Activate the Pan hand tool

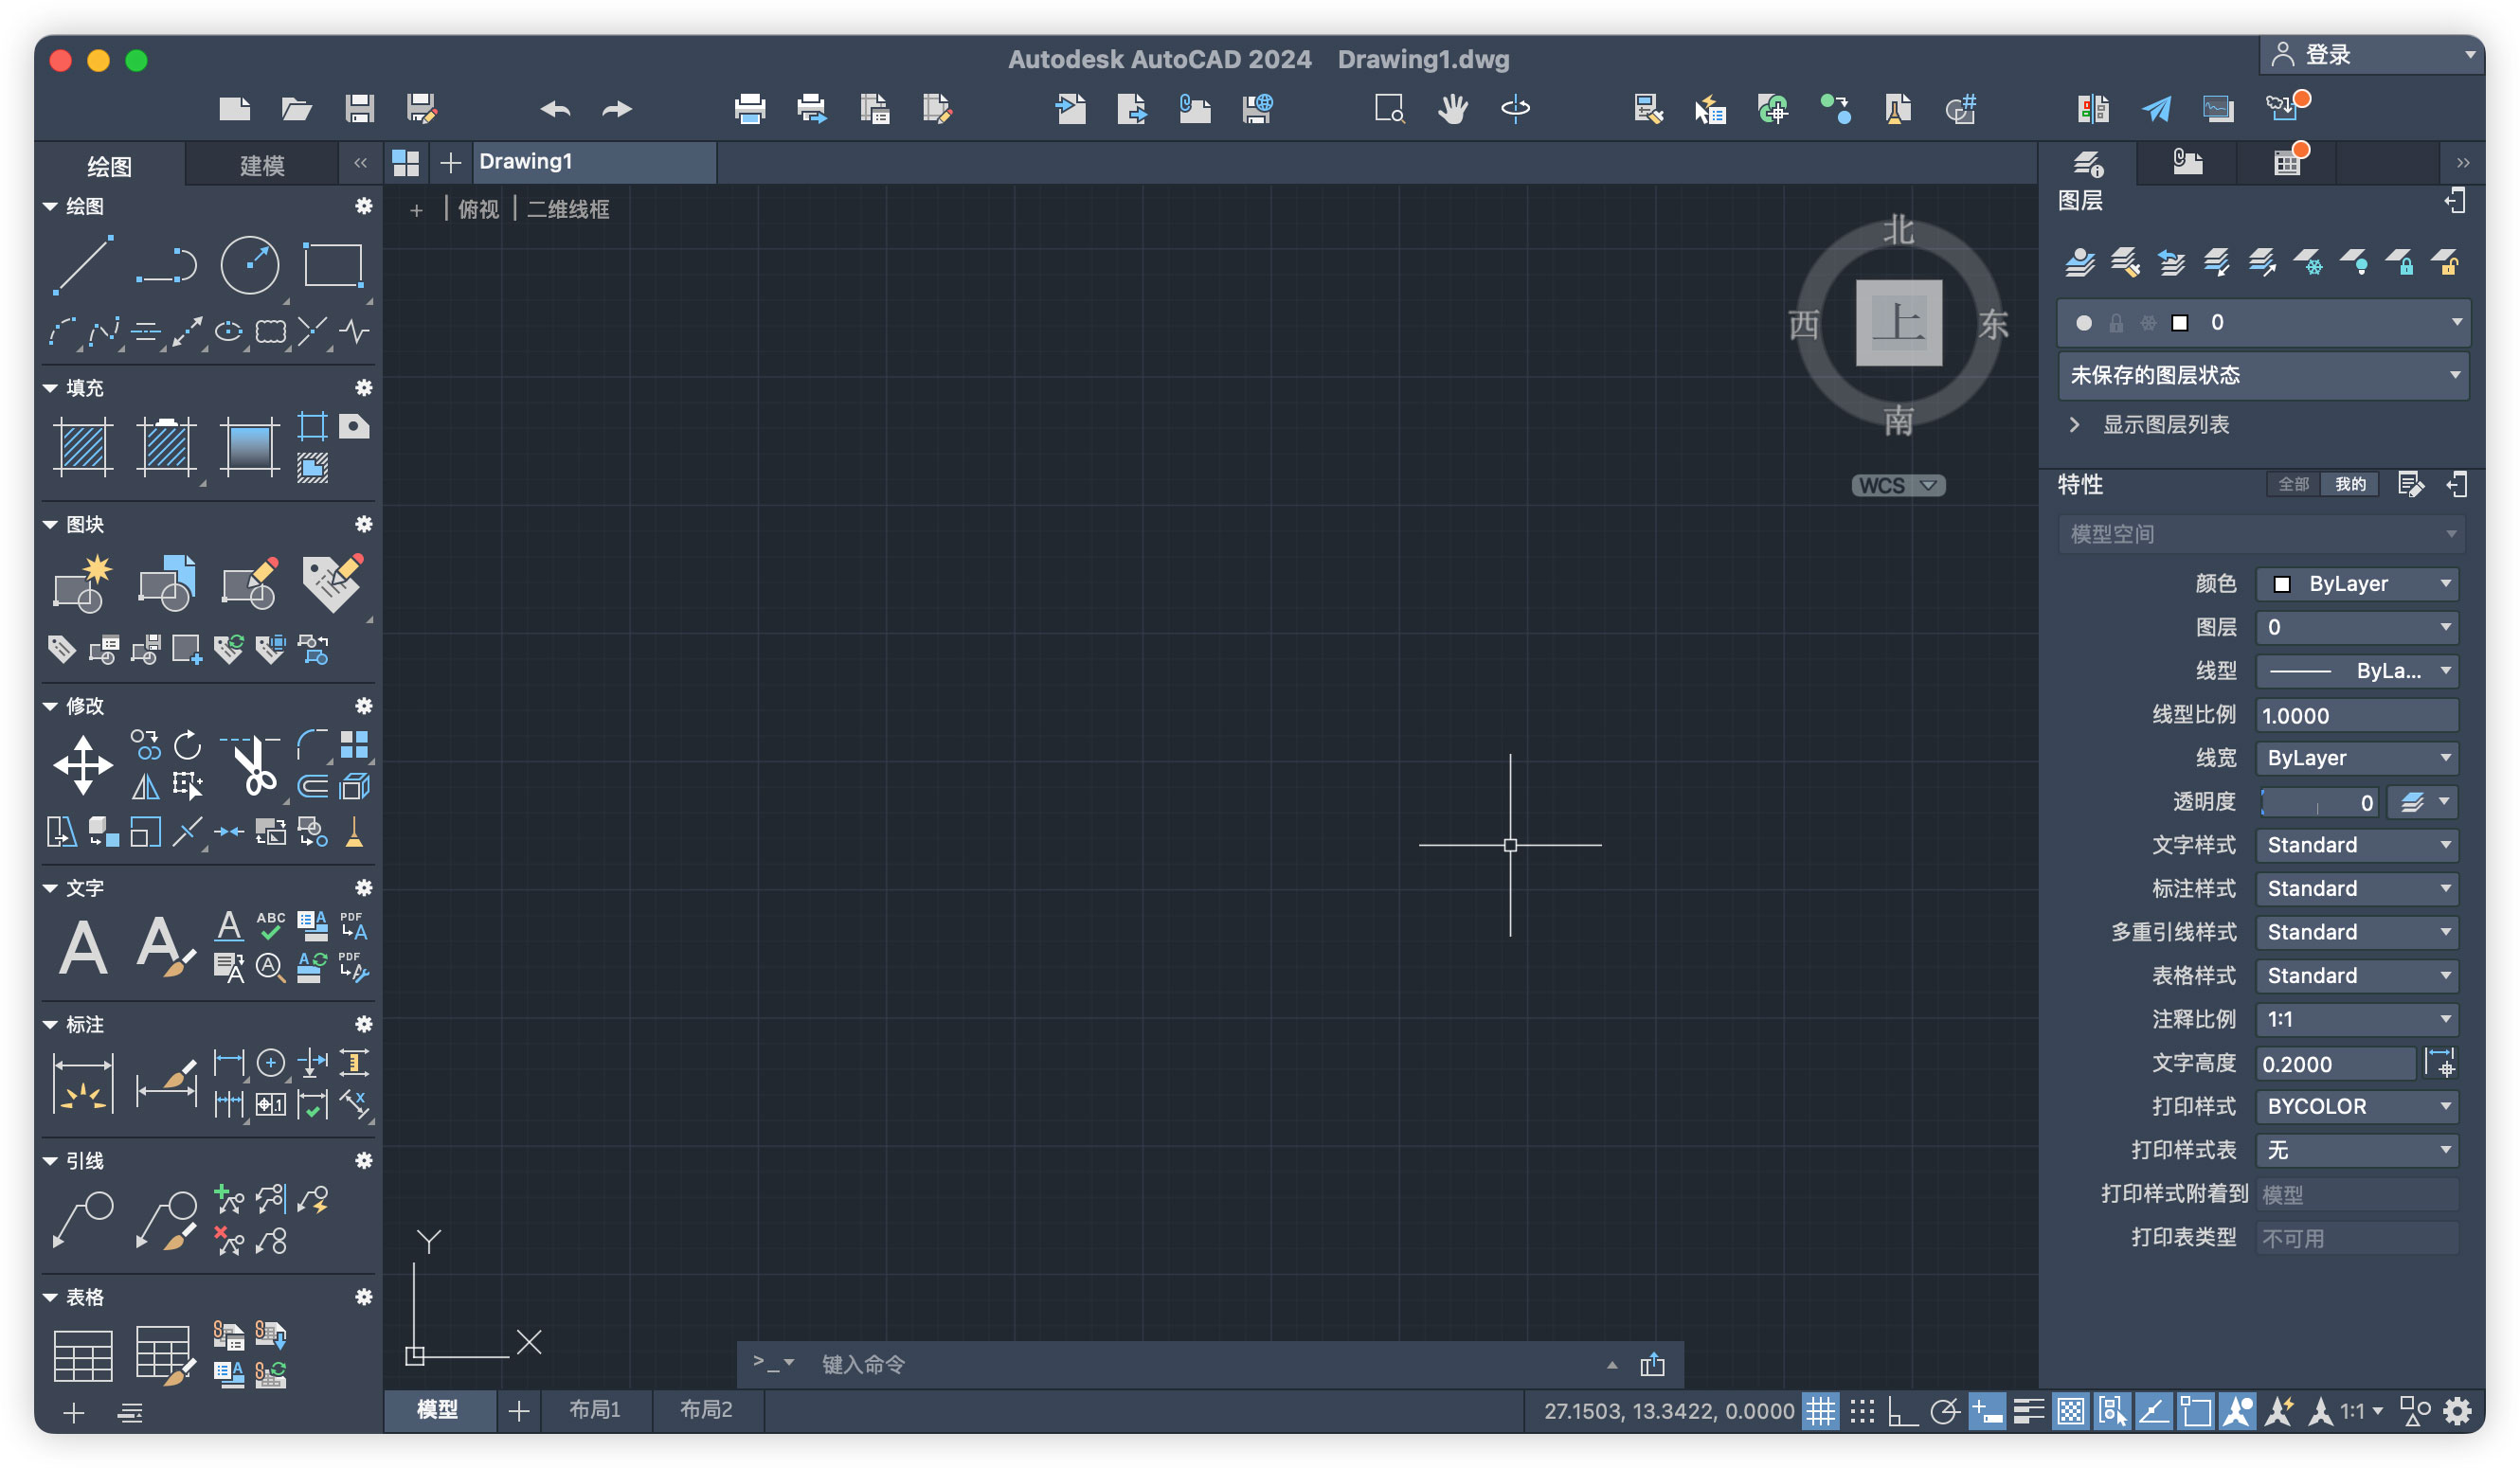click(1453, 108)
